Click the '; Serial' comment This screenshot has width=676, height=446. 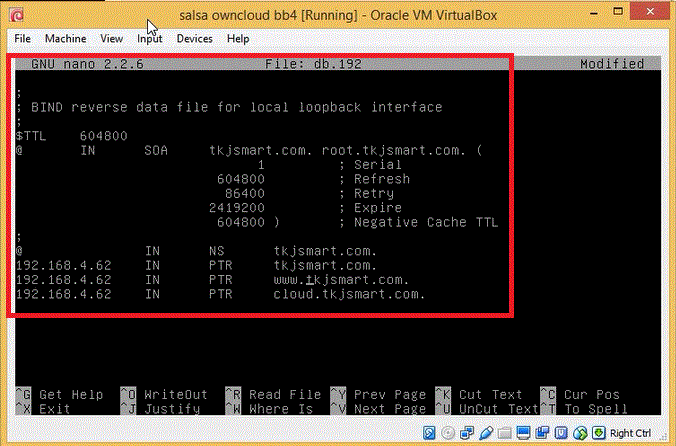click(x=370, y=165)
